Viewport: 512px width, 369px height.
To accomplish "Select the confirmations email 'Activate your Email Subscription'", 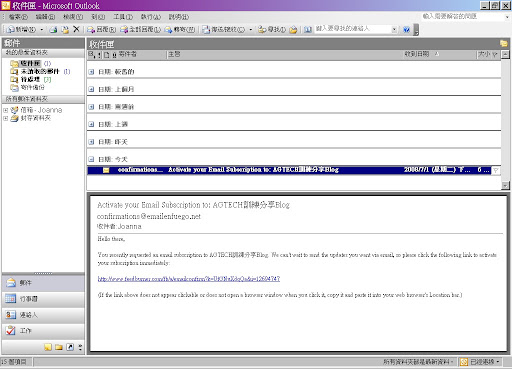I will 289,170.
